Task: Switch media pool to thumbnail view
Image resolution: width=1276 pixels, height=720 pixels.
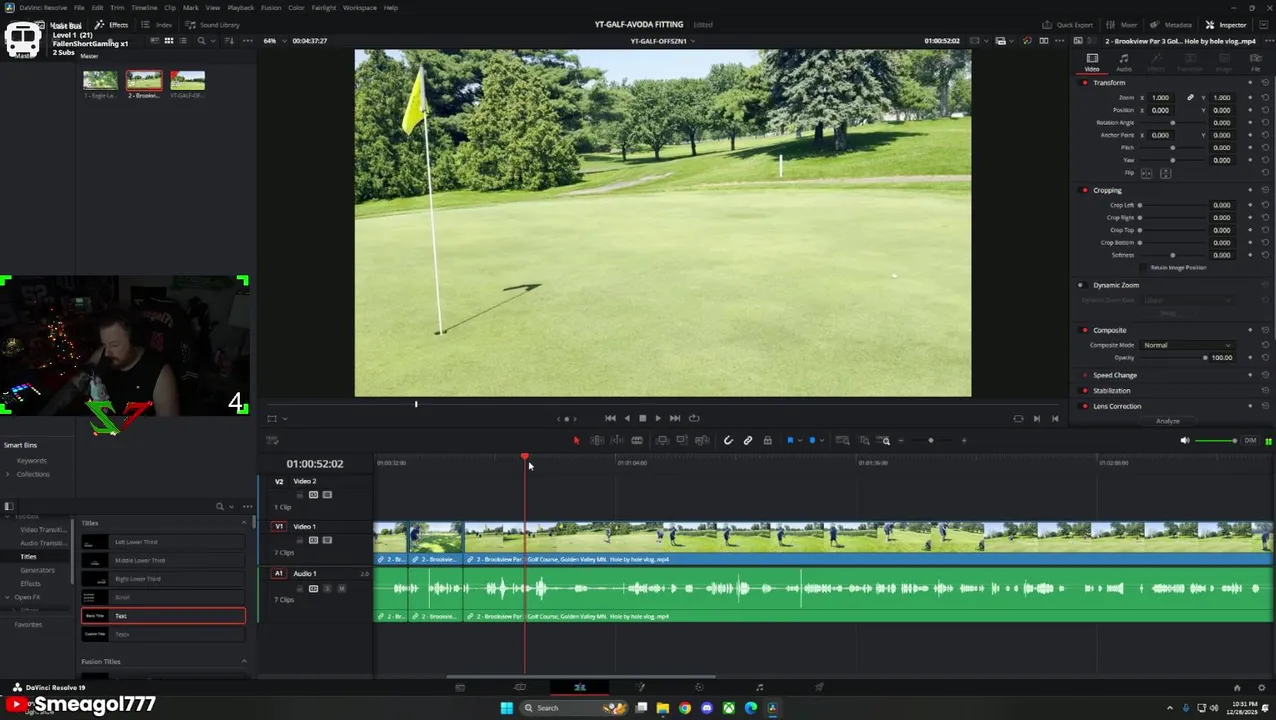Action: pyautogui.click(x=169, y=41)
